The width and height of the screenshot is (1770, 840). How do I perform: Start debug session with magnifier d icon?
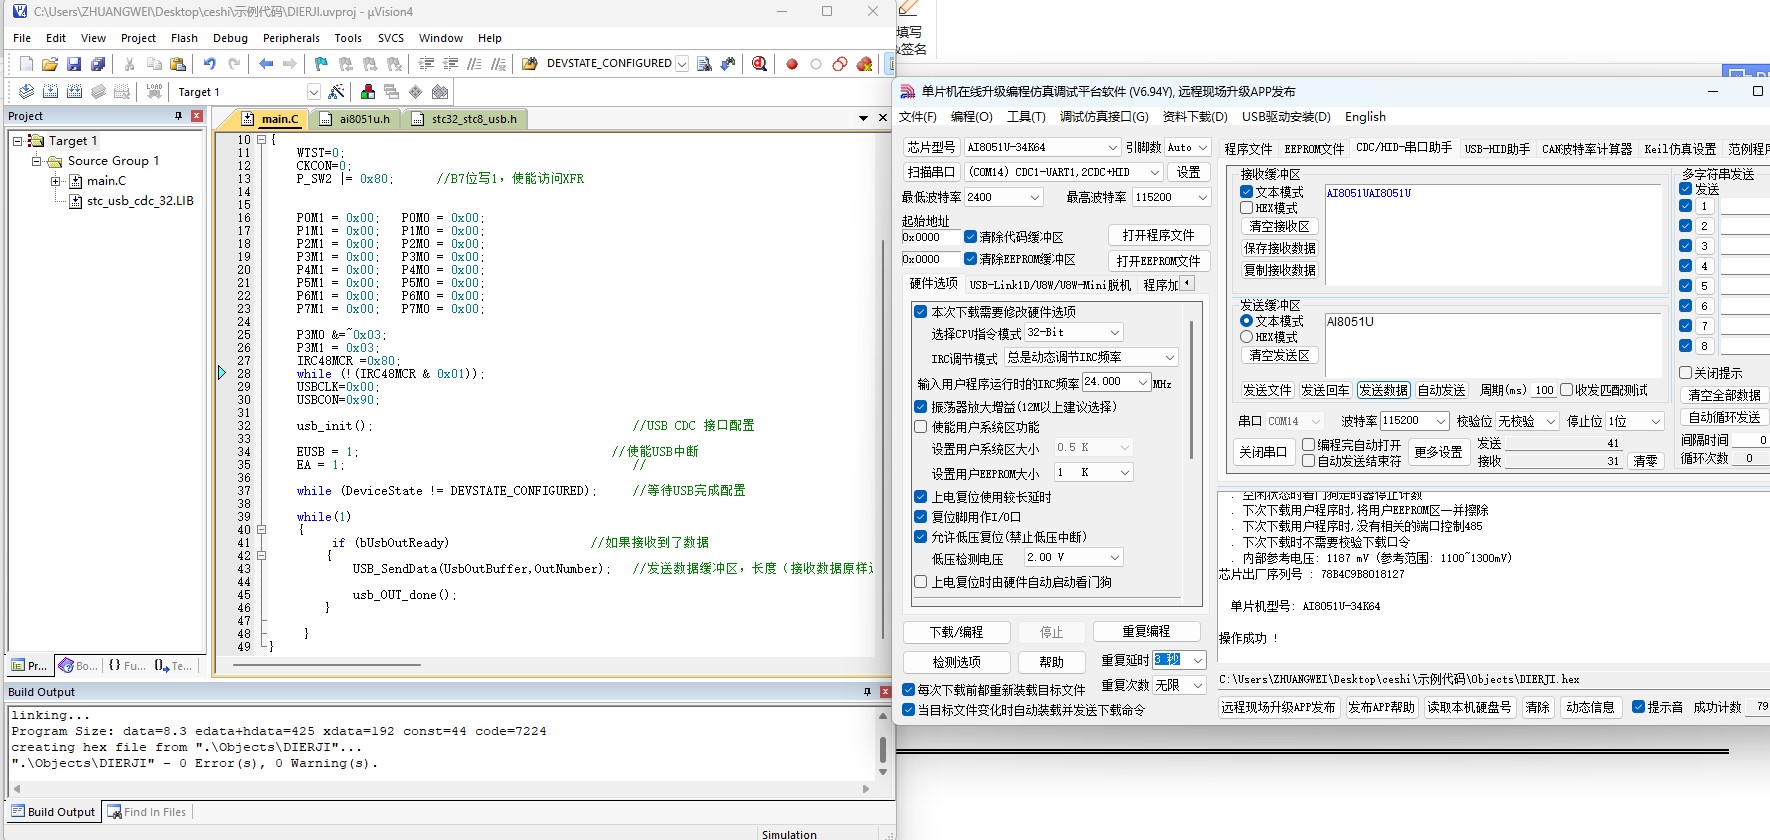tap(760, 64)
